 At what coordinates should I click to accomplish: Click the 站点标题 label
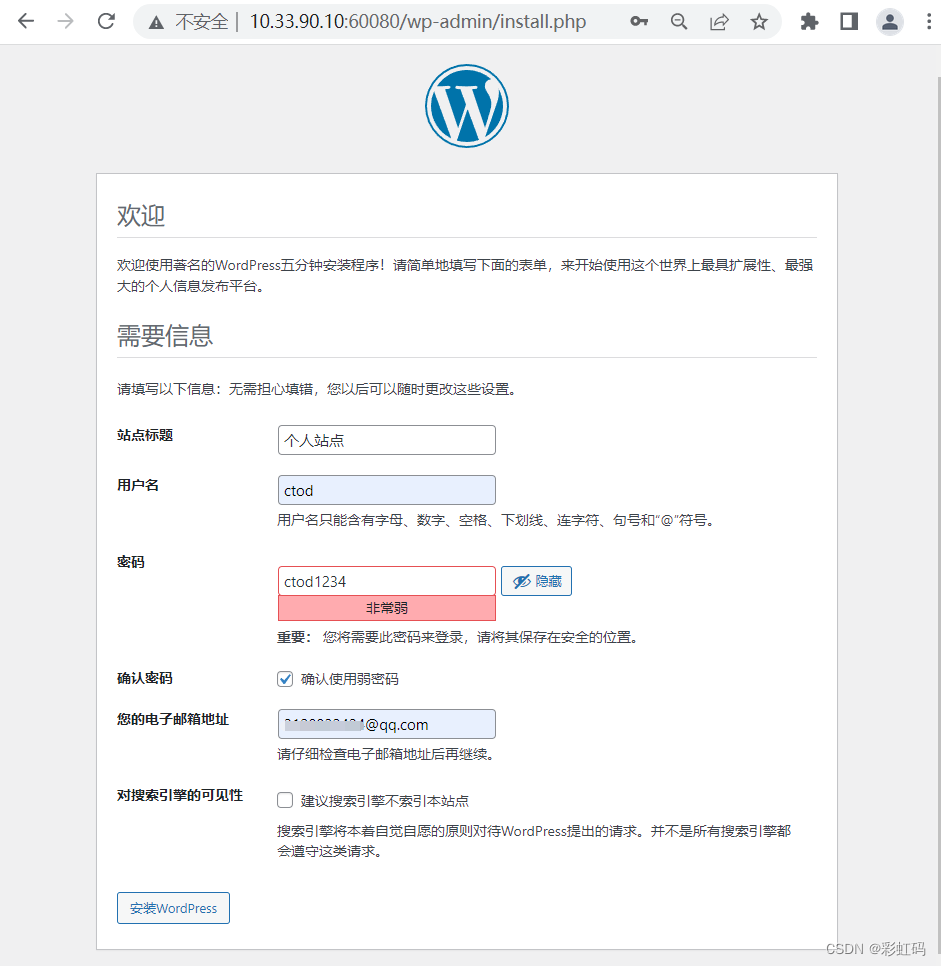[x=145, y=436]
